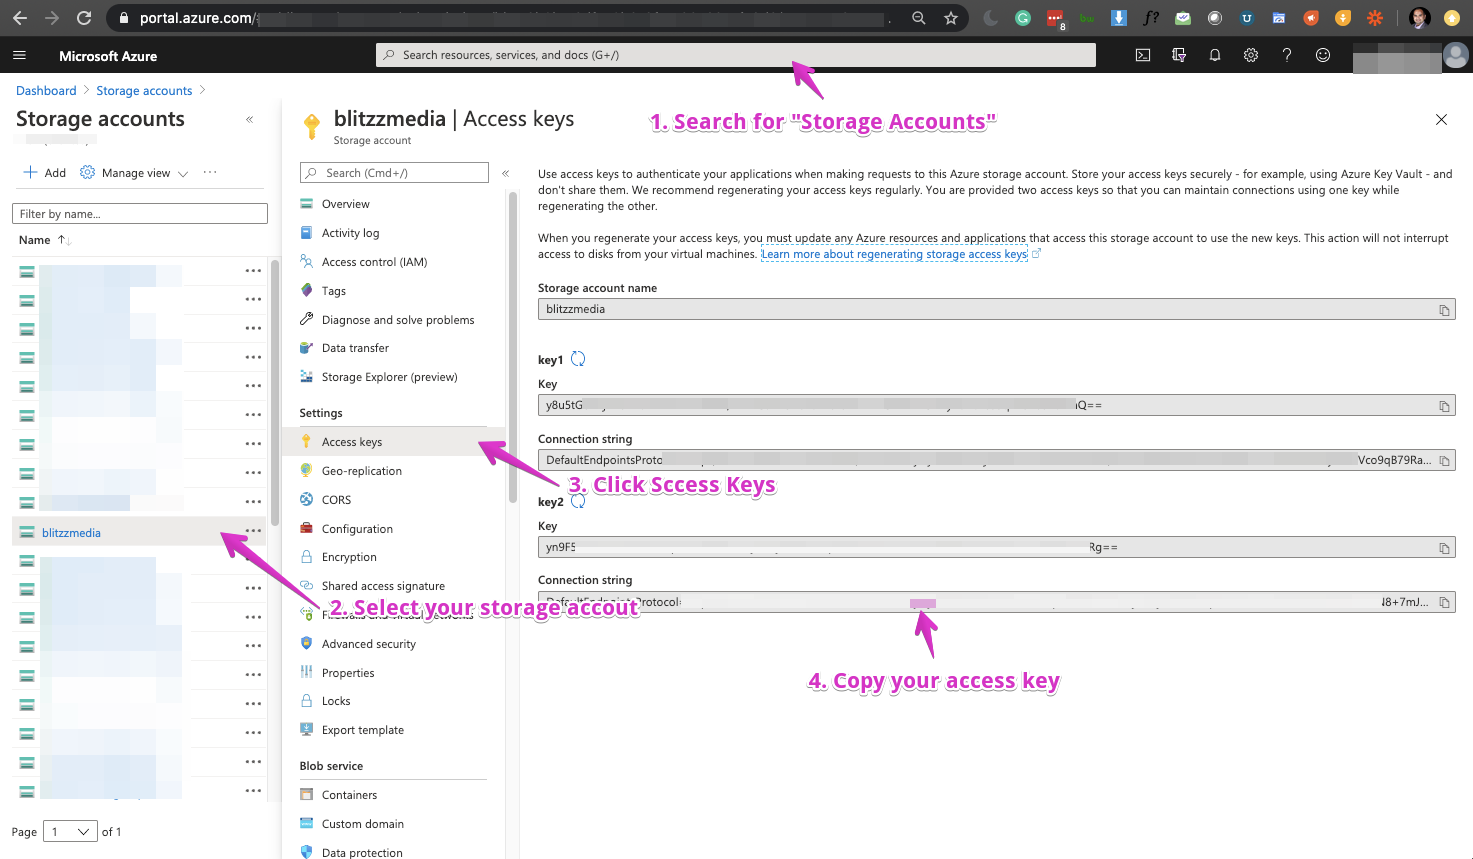The image size is (1473, 859).
Task: Focus the Filter by name field
Action: 140,214
